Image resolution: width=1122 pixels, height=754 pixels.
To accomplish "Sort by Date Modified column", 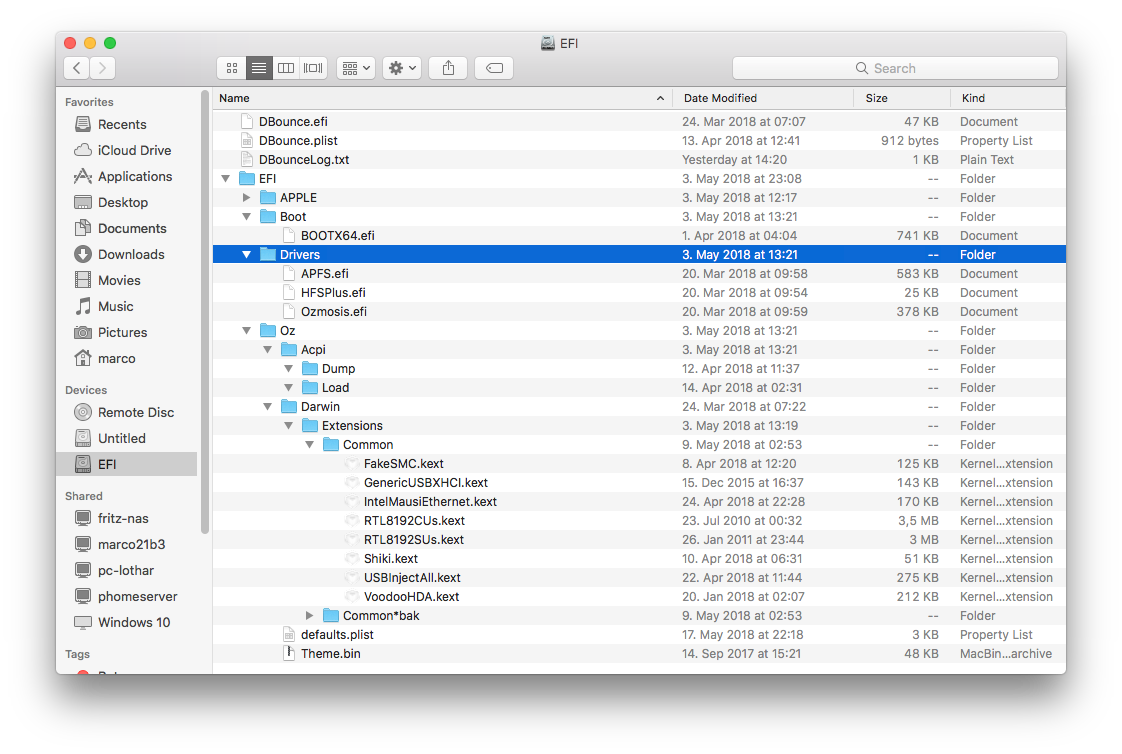I will pos(763,98).
